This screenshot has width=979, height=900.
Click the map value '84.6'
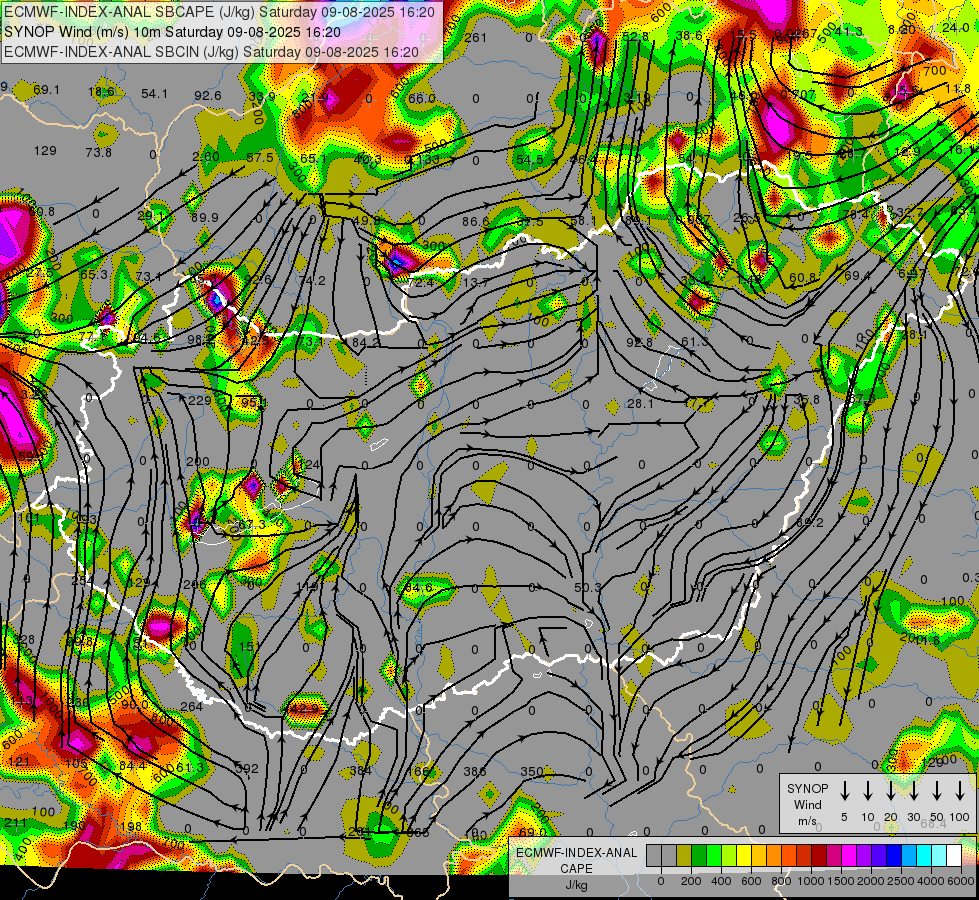pos(418,588)
